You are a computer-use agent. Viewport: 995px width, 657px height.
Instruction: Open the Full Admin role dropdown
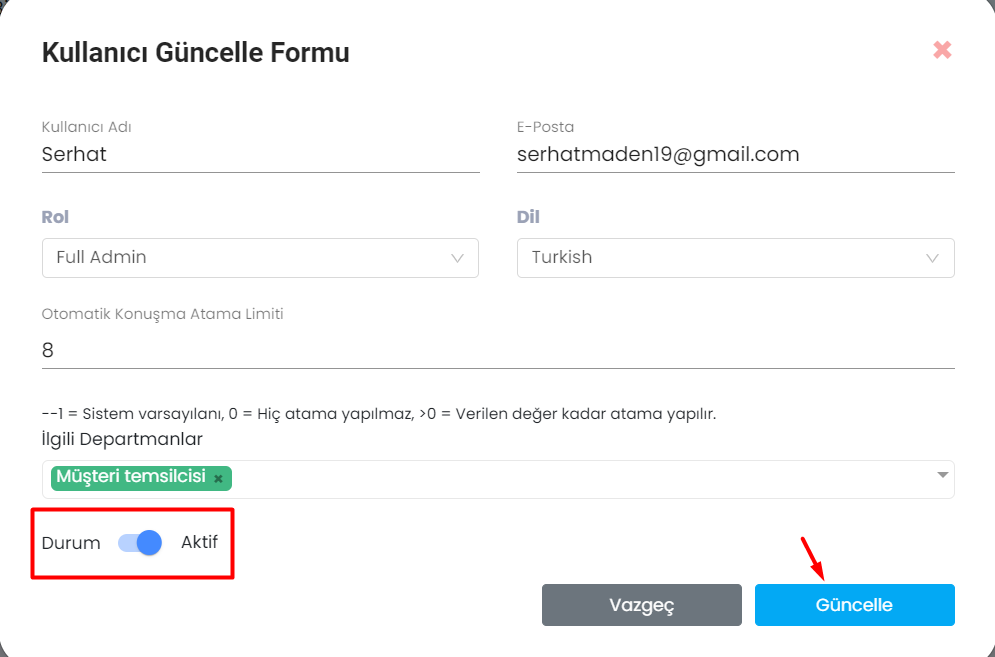point(260,258)
